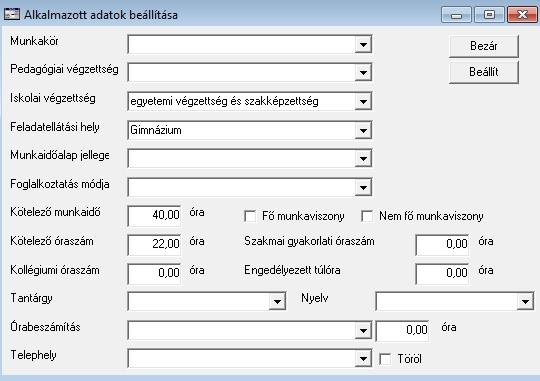This screenshot has width=540, height=381.
Task: Open the Iskolai végzettség dropdown
Action: (363, 102)
